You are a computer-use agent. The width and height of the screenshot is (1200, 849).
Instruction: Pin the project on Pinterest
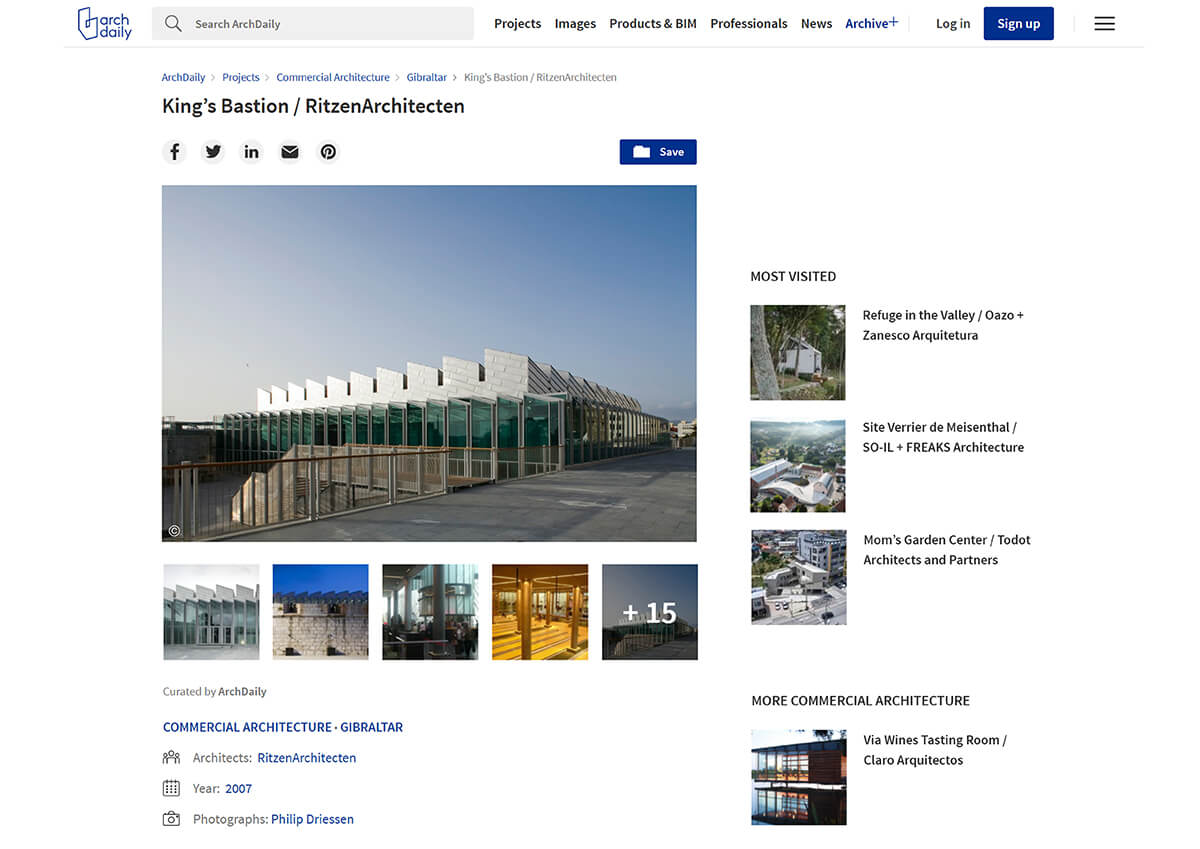click(328, 152)
